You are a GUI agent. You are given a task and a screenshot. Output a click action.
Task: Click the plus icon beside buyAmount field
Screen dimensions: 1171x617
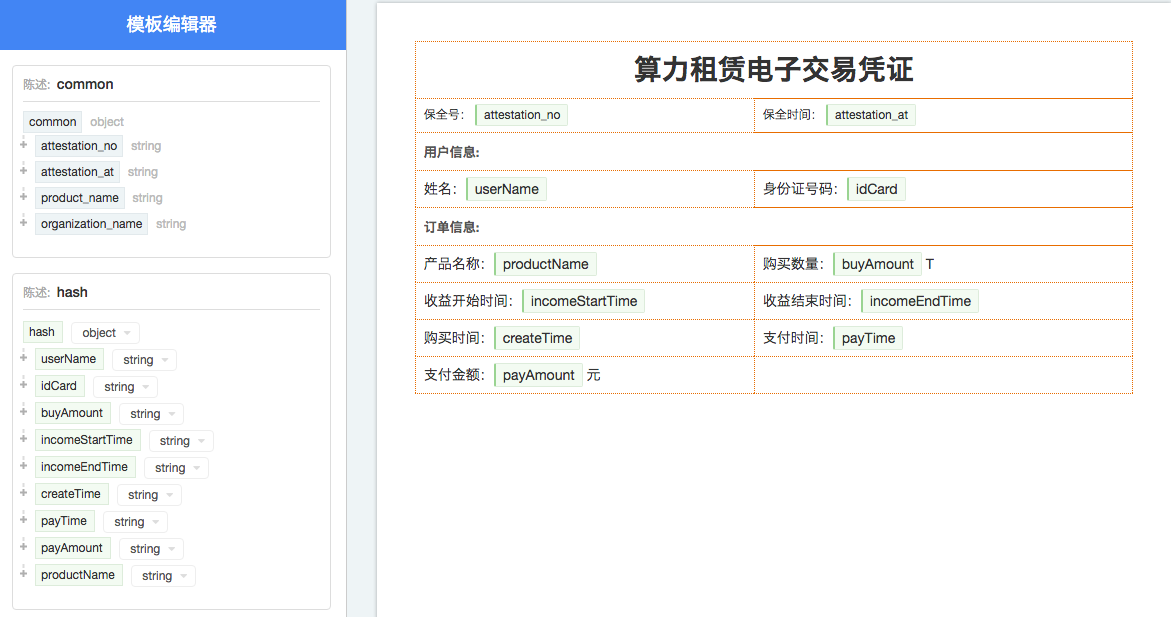tap(23, 412)
